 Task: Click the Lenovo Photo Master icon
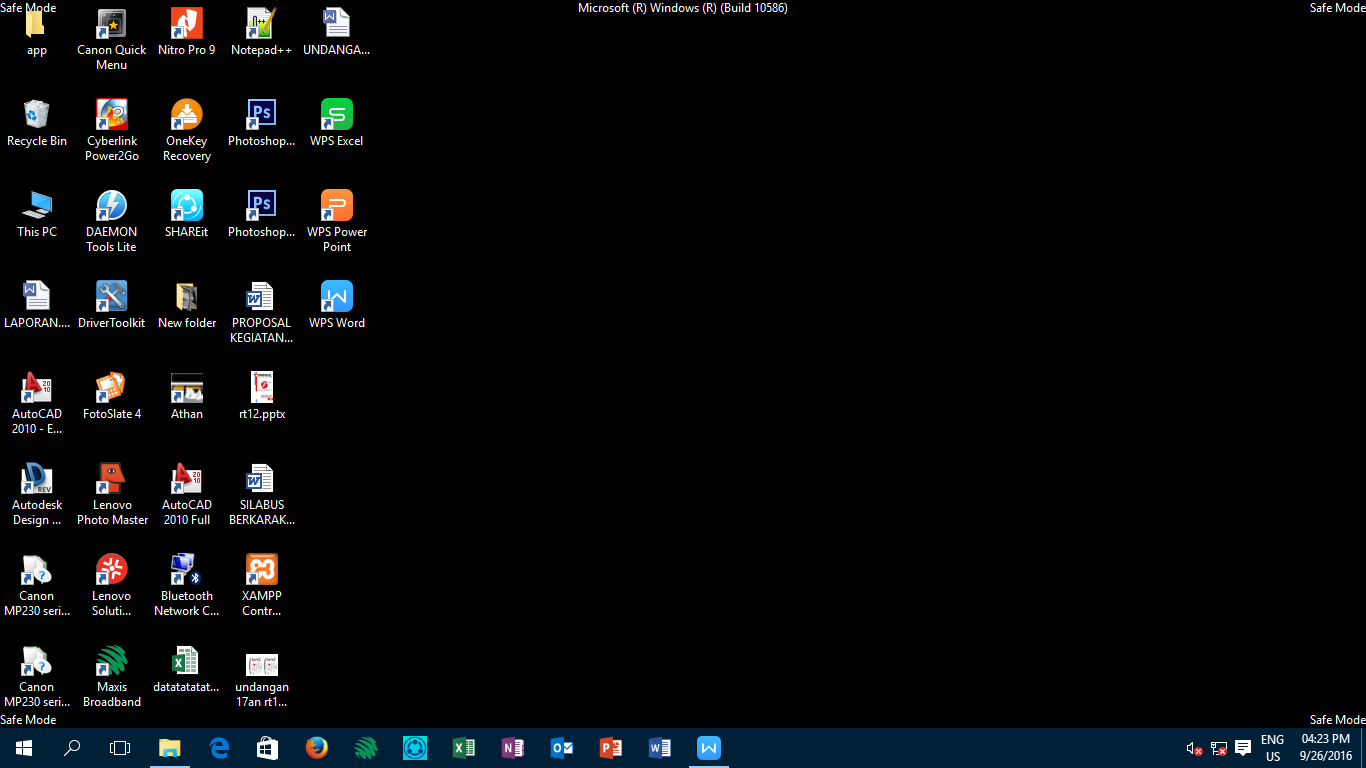point(112,495)
